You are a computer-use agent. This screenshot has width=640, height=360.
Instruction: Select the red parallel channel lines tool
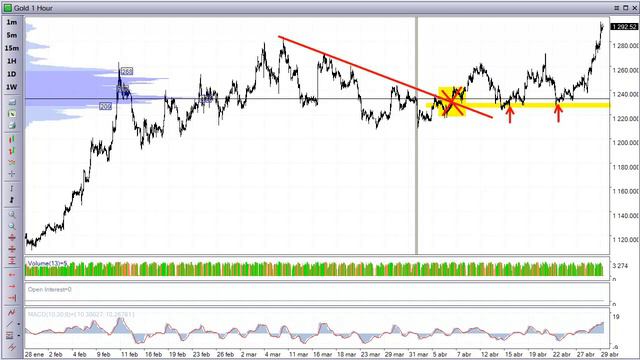point(11,347)
